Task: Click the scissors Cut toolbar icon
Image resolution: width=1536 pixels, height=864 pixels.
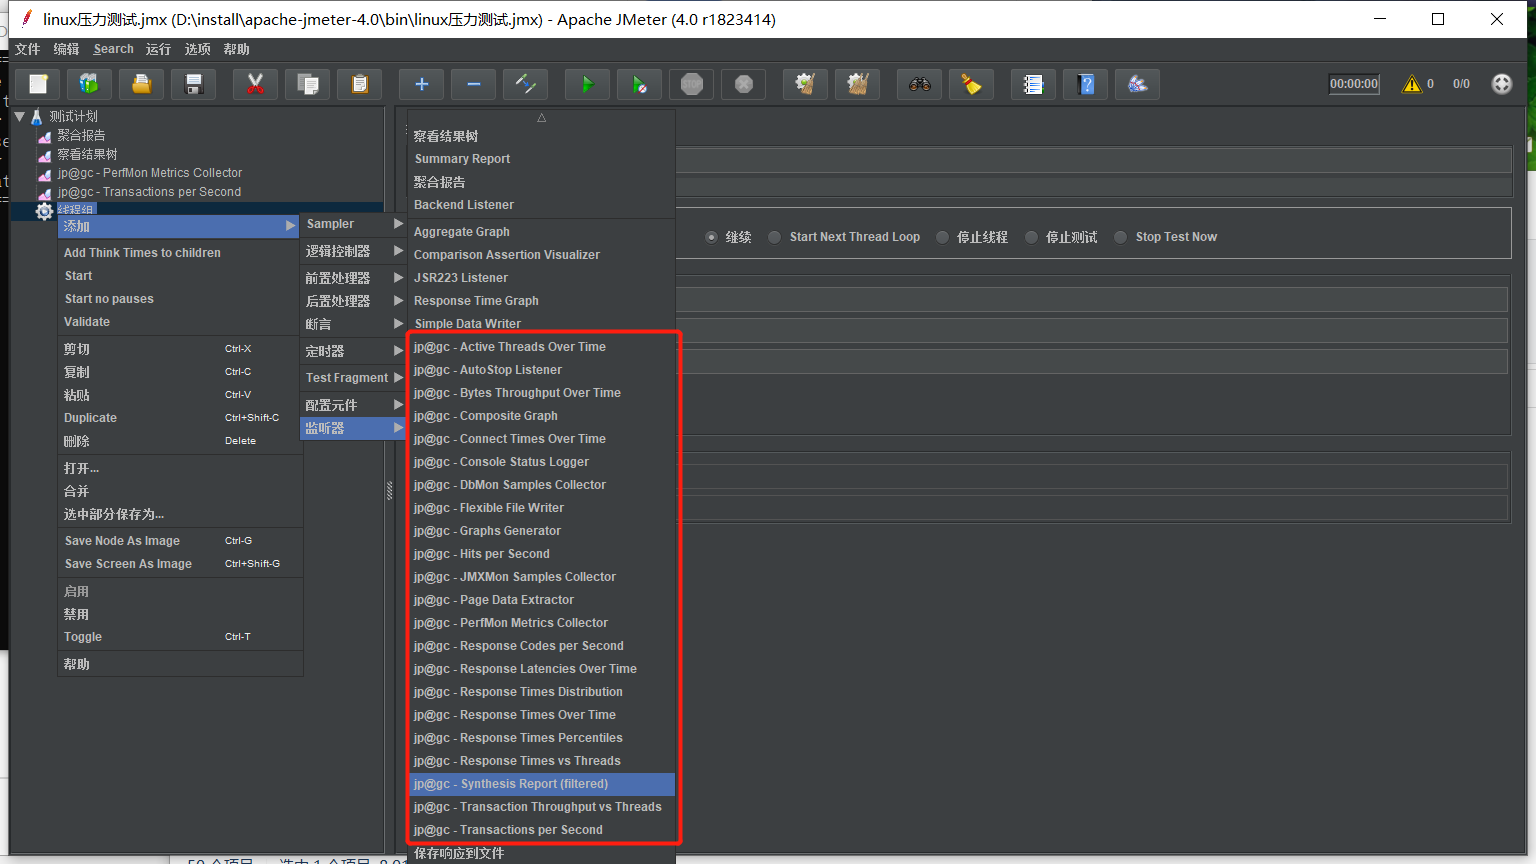Action: pos(255,85)
